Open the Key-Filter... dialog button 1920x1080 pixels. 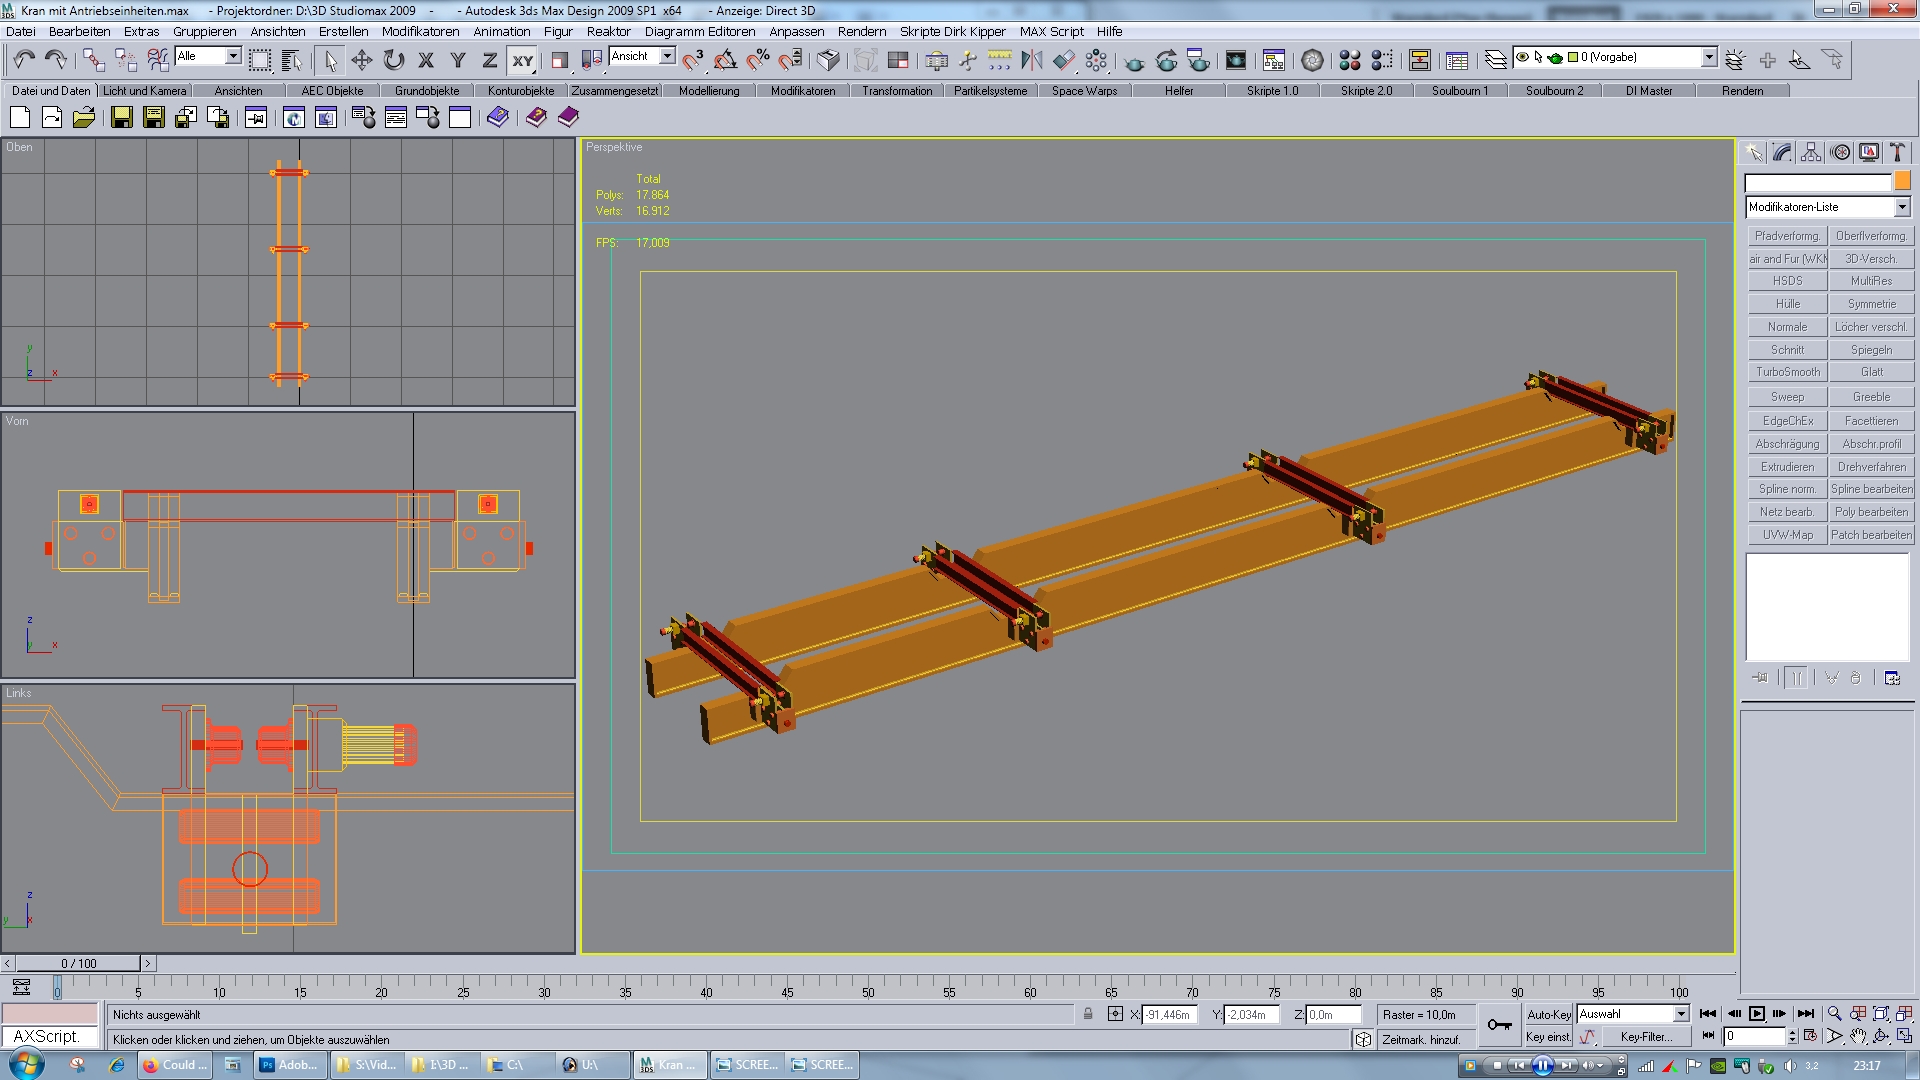[x=1646, y=1037]
